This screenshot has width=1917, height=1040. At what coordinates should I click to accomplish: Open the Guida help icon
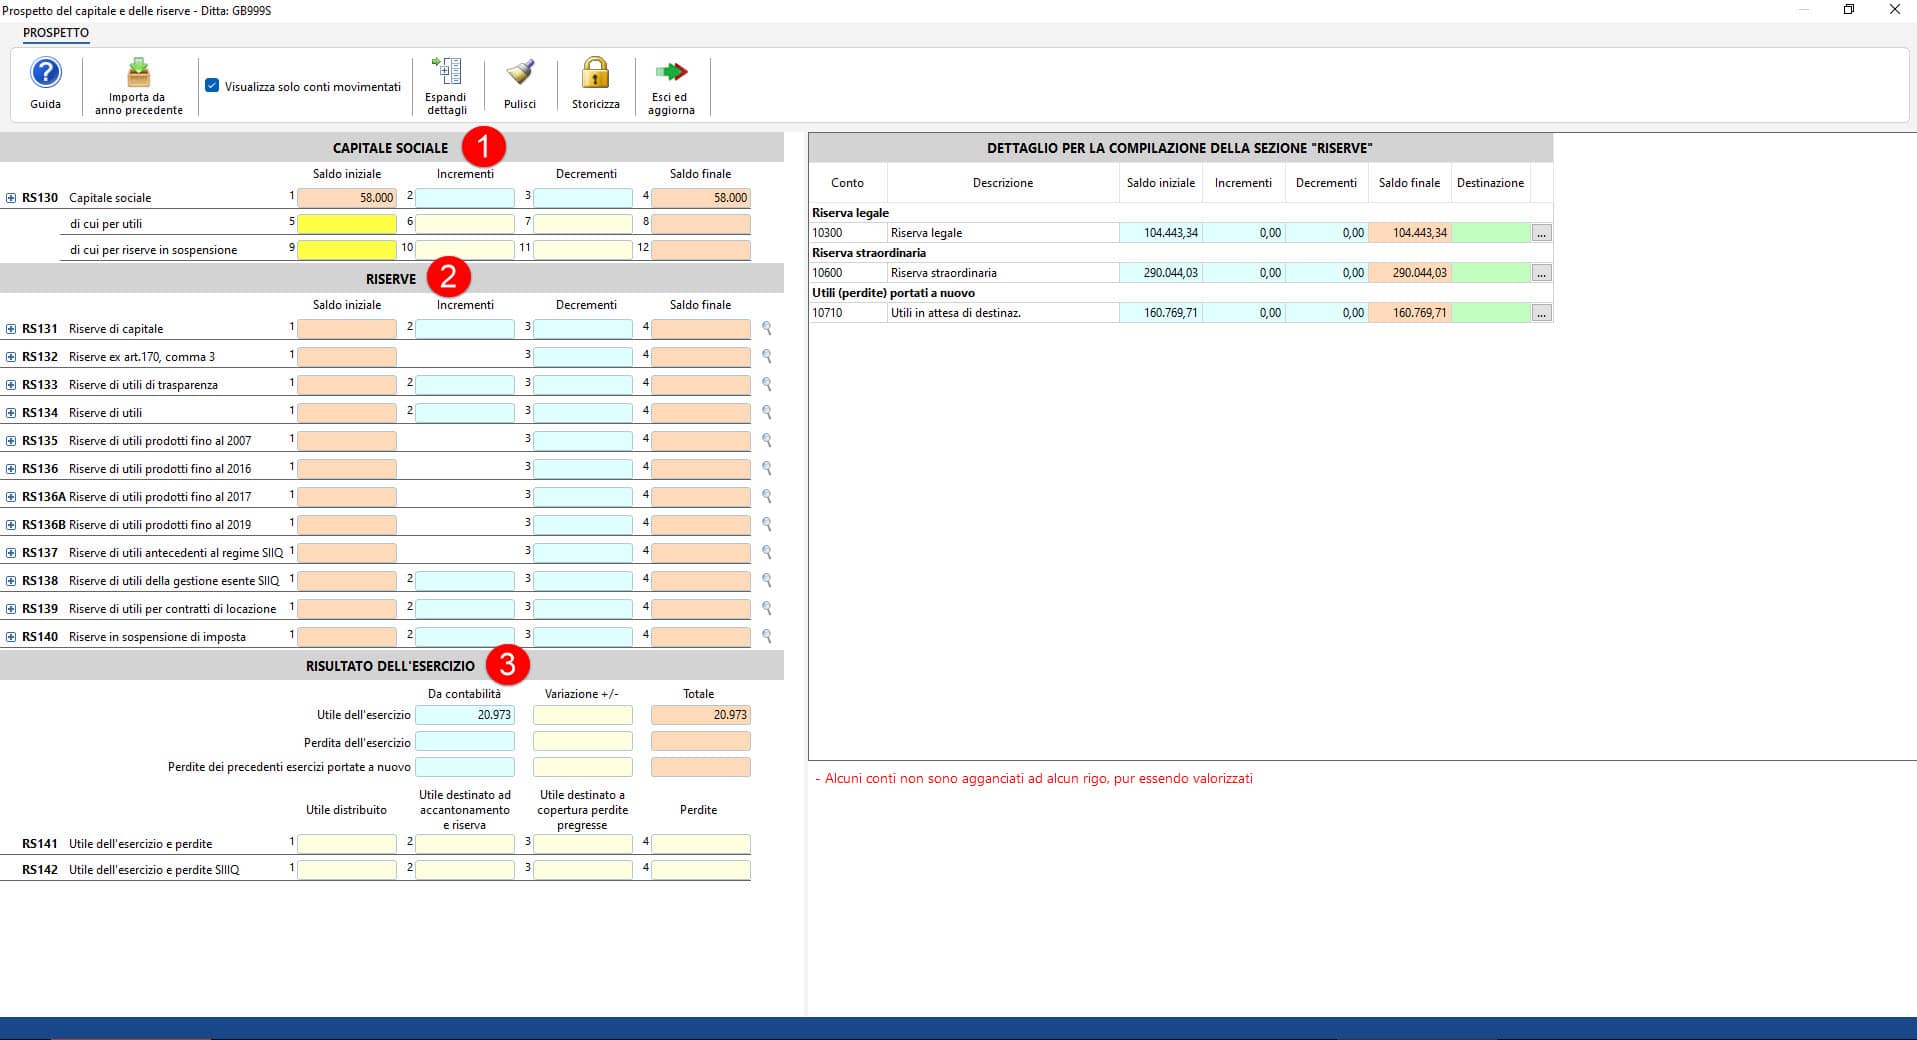point(46,74)
